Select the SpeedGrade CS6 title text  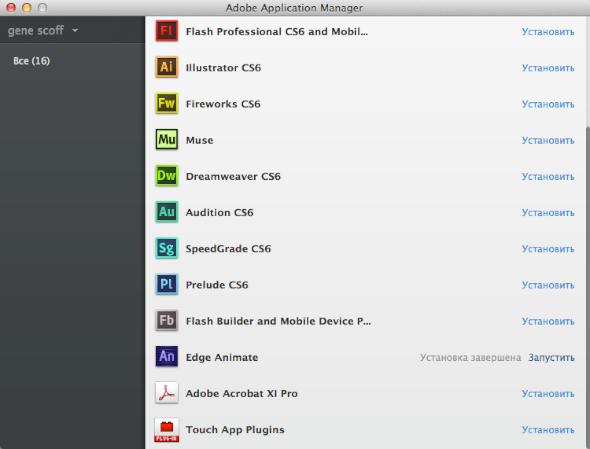pos(228,249)
